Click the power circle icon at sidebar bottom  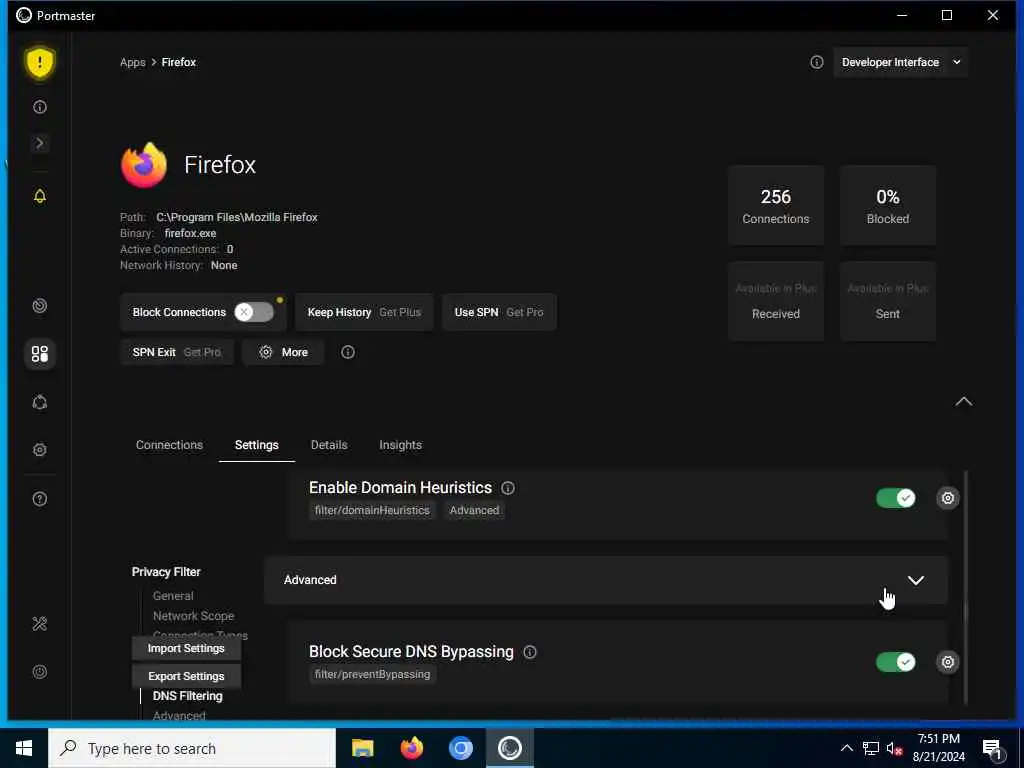click(x=40, y=672)
